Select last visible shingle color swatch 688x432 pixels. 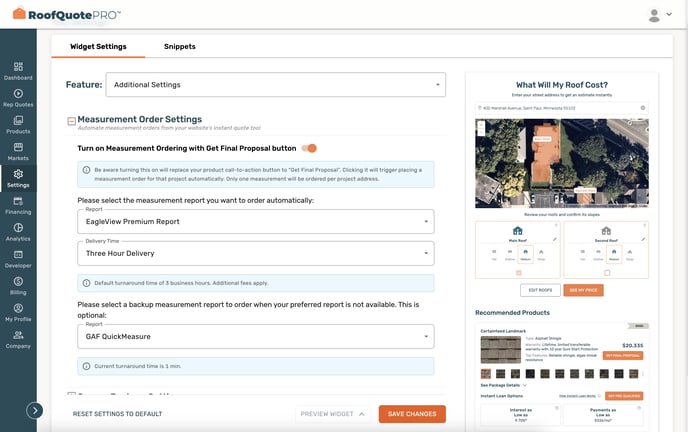tap(633, 374)
